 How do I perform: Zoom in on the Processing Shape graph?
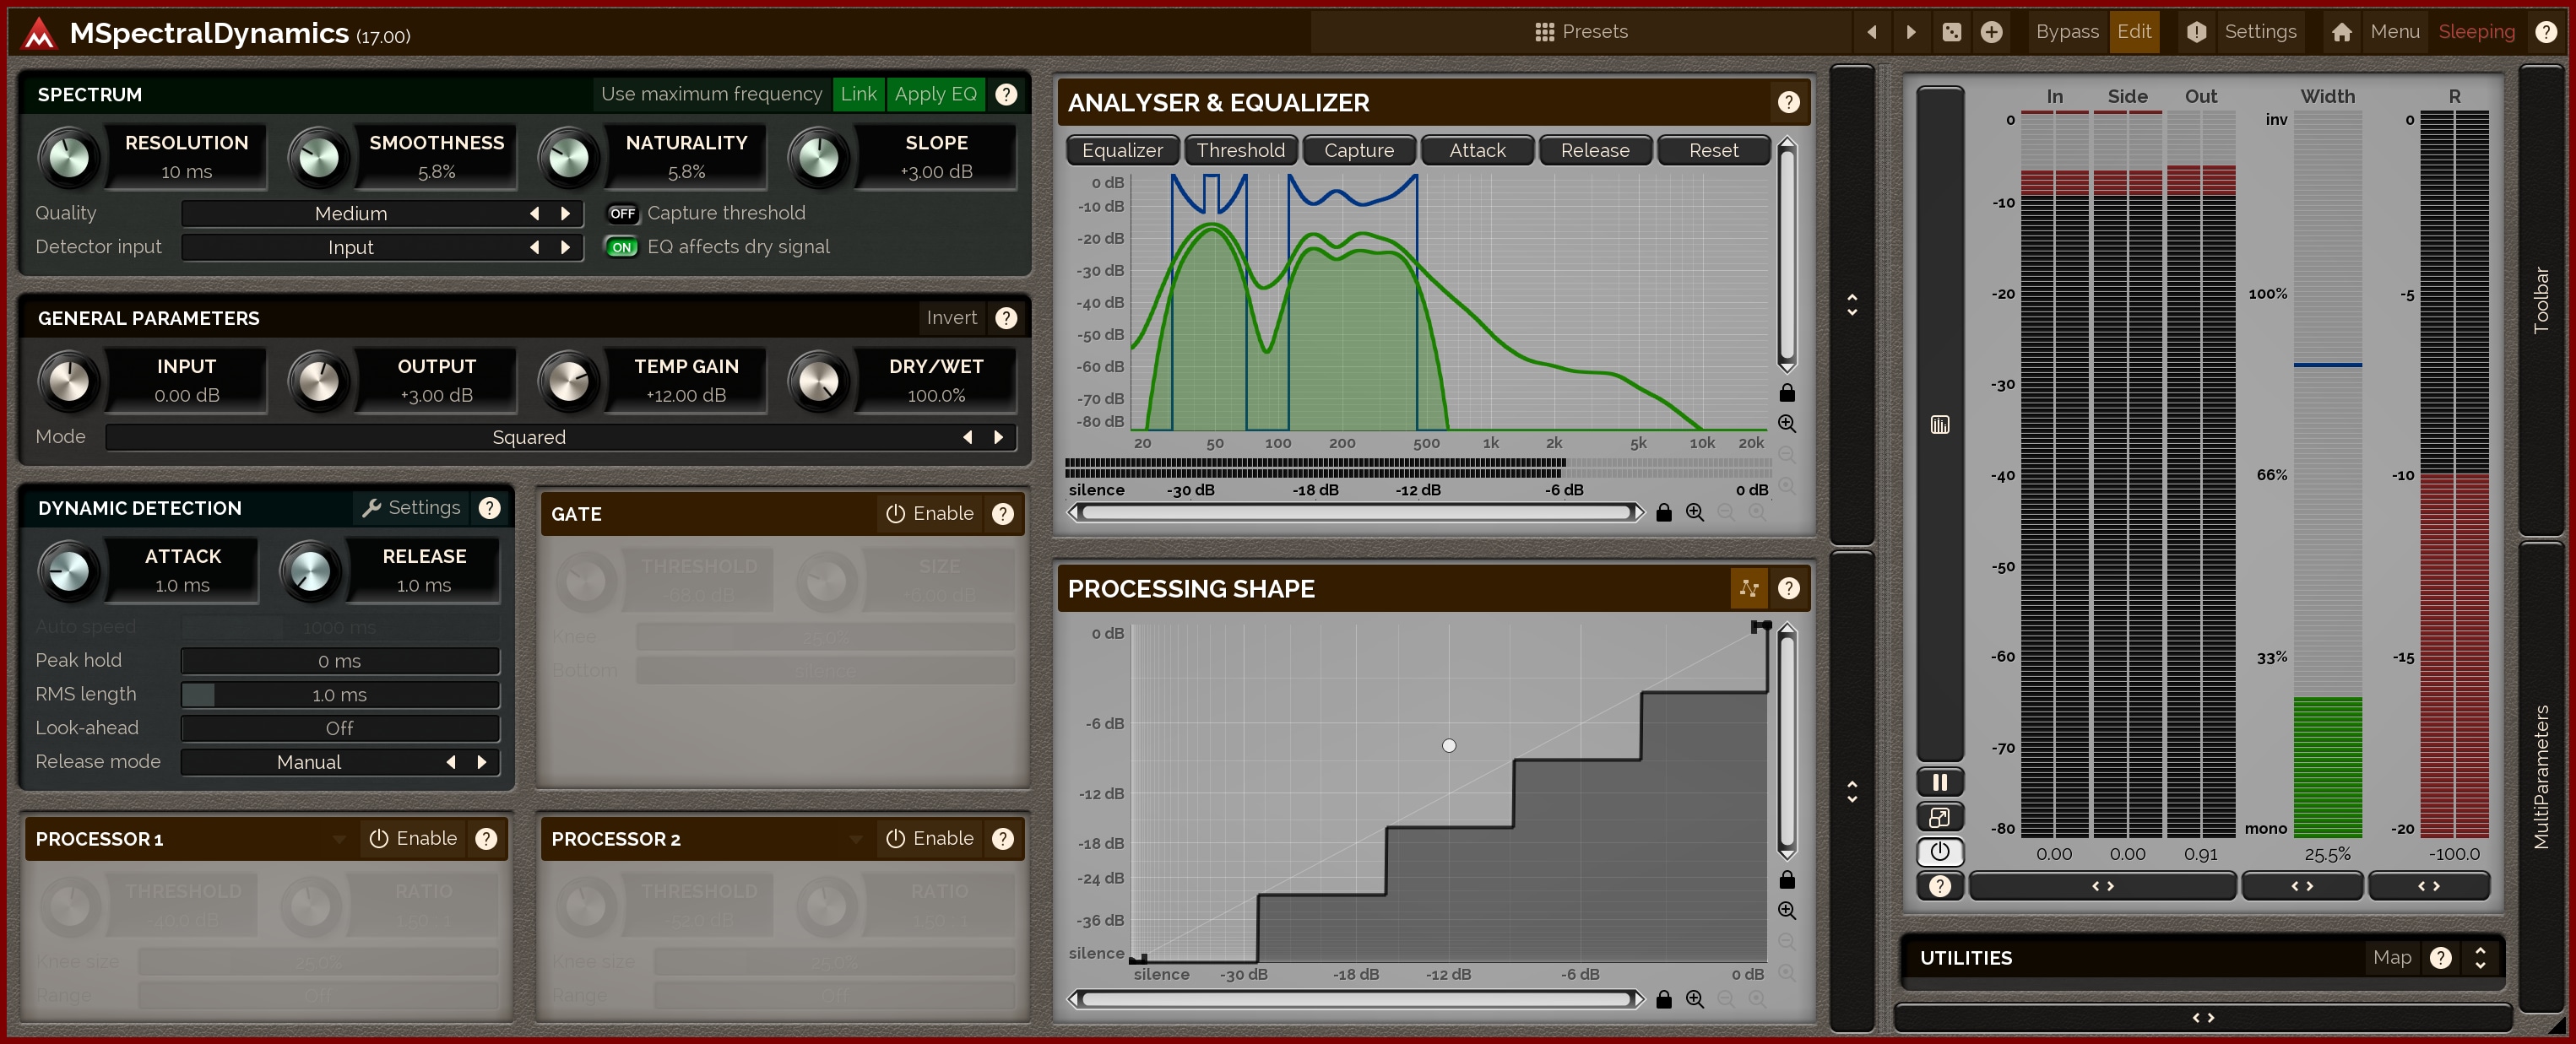pos(1787,910)
